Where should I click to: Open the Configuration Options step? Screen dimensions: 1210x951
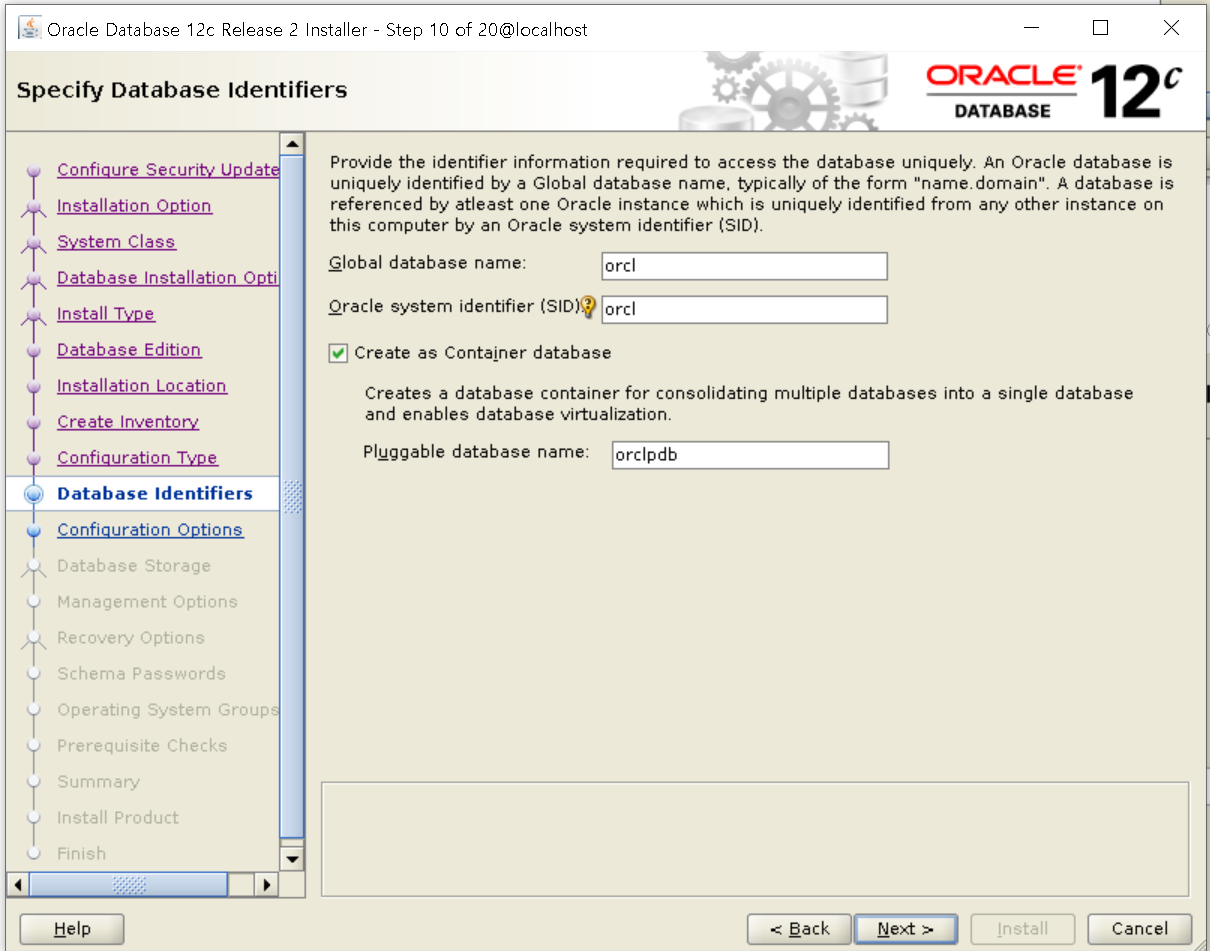(x=150, y=529)
